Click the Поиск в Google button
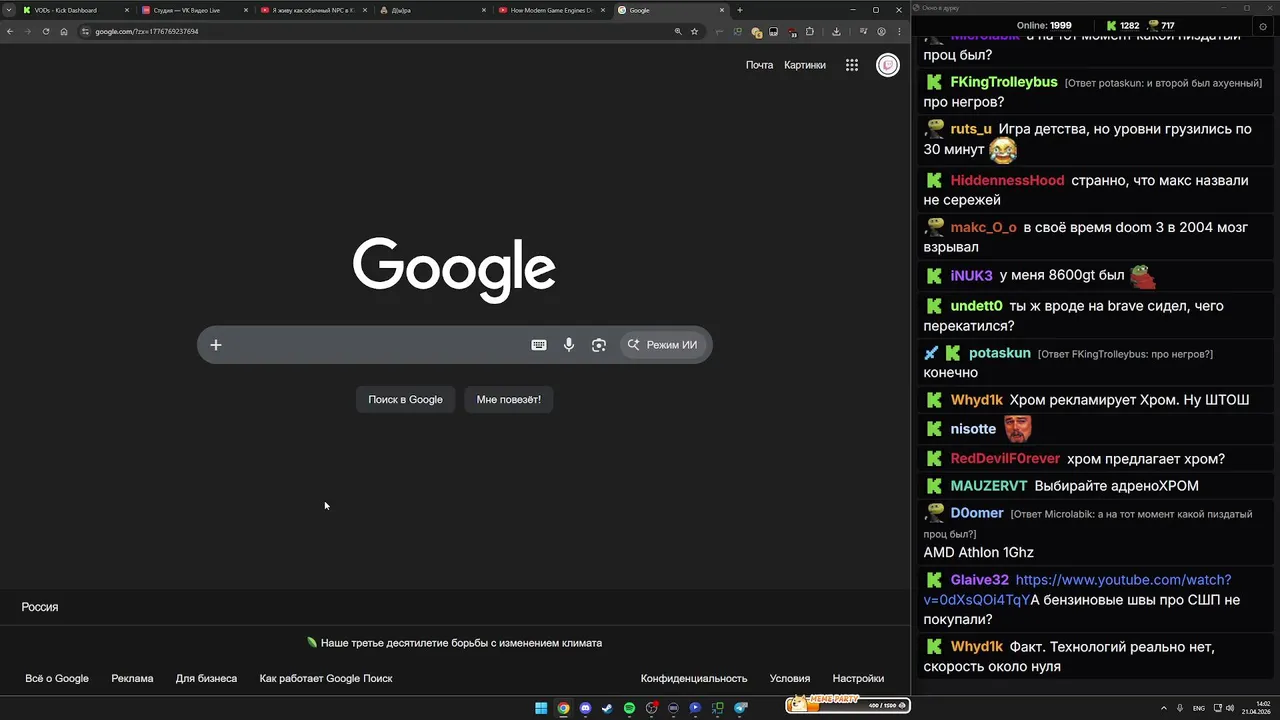Screen dimensions: 1280x720 pos(405,399)
